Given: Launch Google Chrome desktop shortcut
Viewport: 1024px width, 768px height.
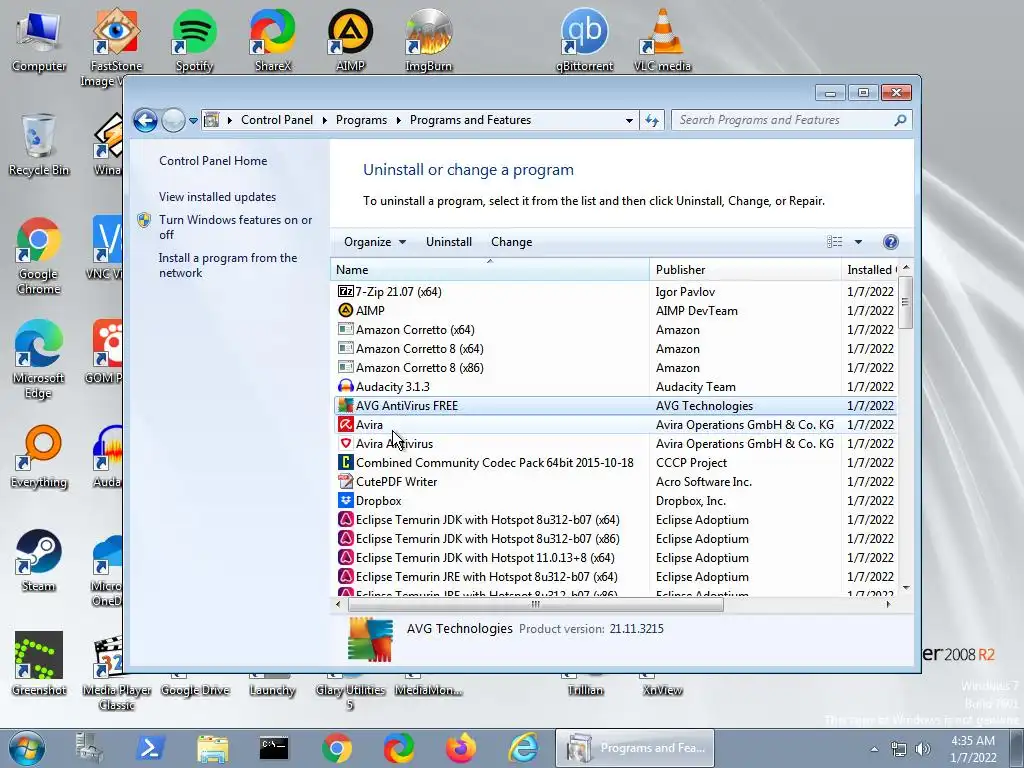Looking at the screenshot, I should tap(39, 256).
